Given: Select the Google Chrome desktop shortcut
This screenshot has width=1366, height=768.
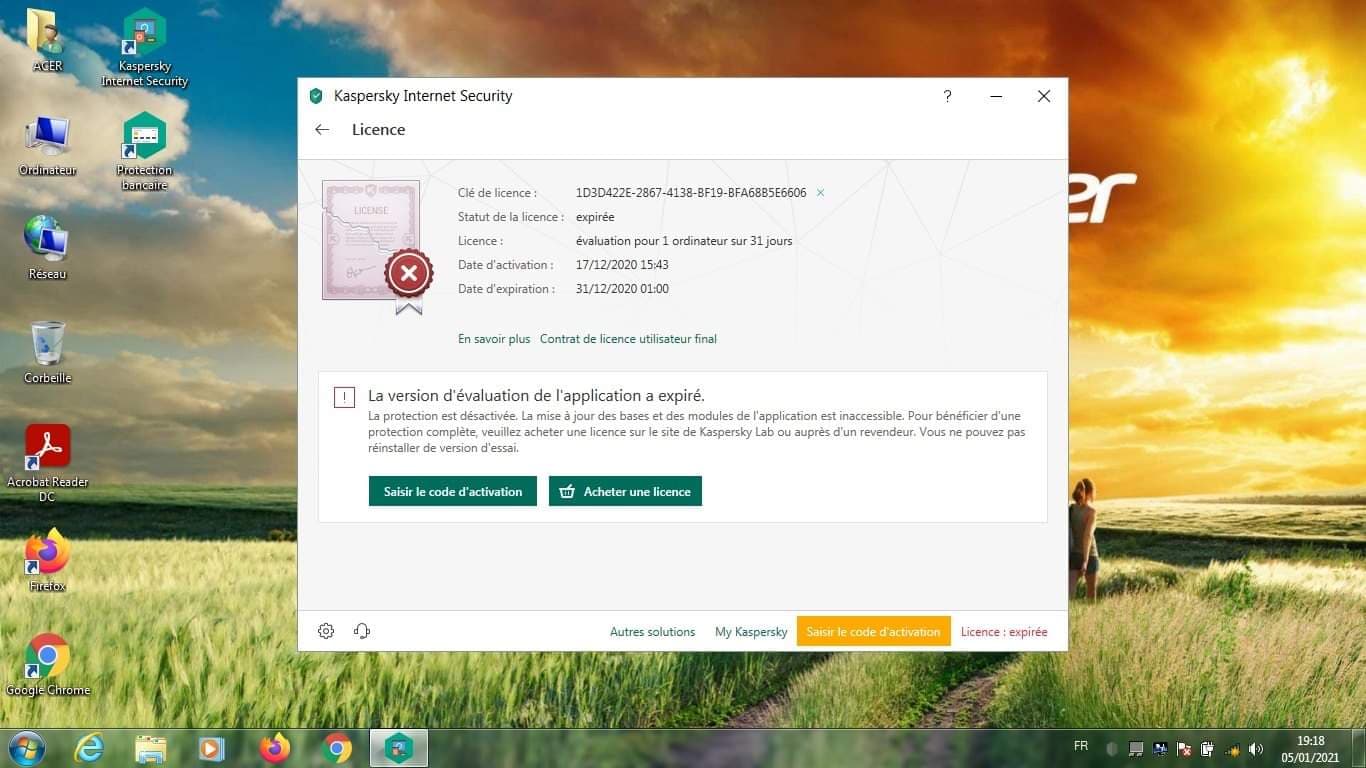Looking at the screenshot, I should click(47, 664).
